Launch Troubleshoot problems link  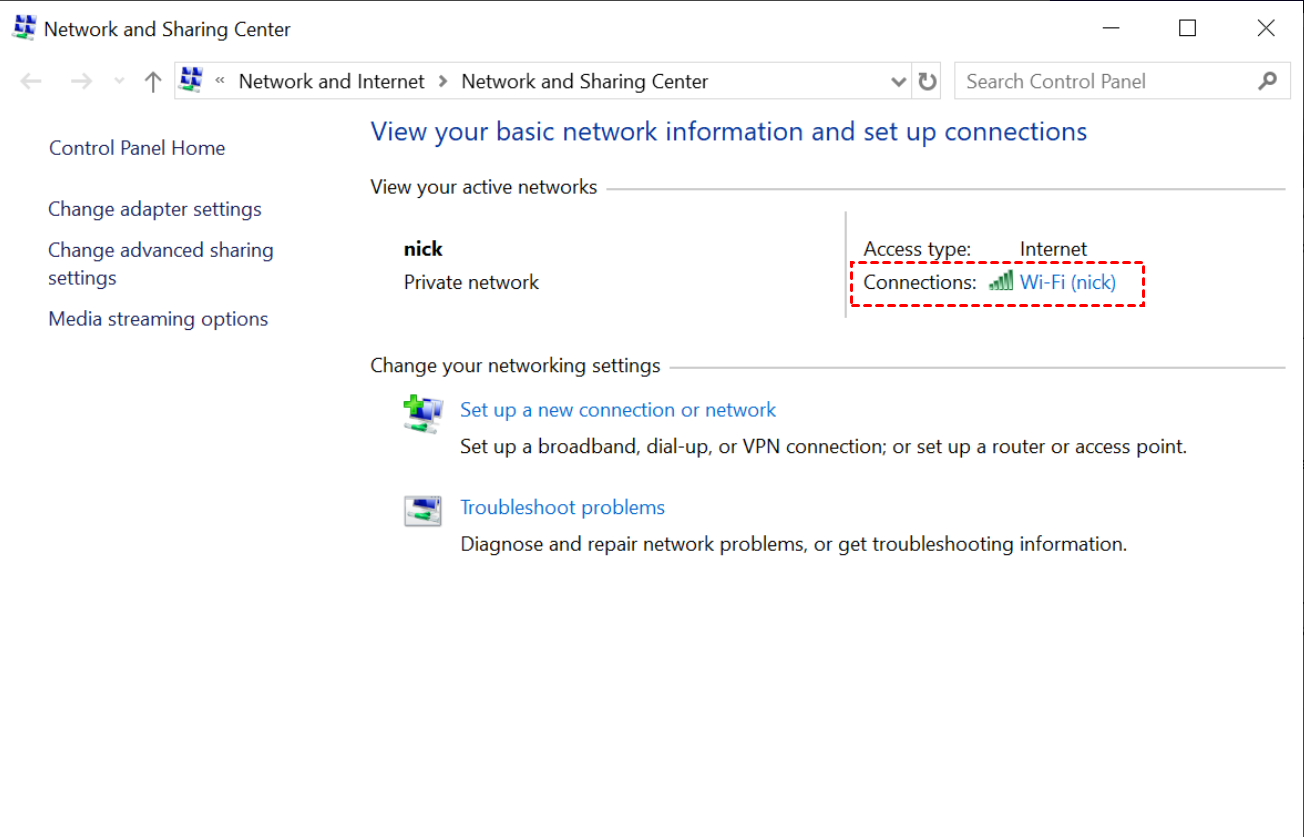(x=562, y=507)
